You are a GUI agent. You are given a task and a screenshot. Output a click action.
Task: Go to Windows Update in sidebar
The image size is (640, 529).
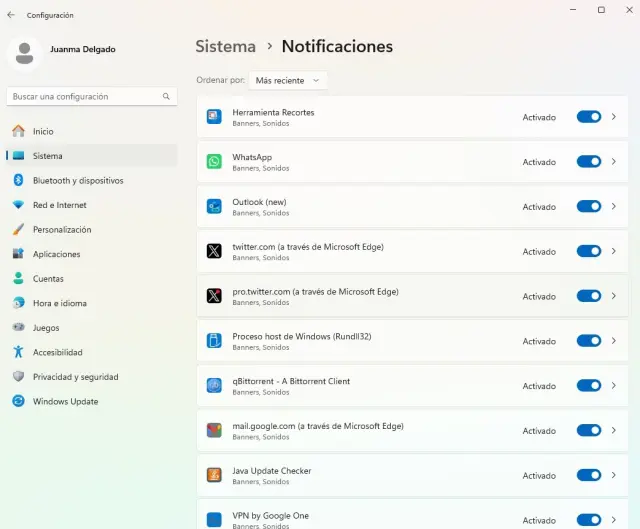(x=65, y=402)
